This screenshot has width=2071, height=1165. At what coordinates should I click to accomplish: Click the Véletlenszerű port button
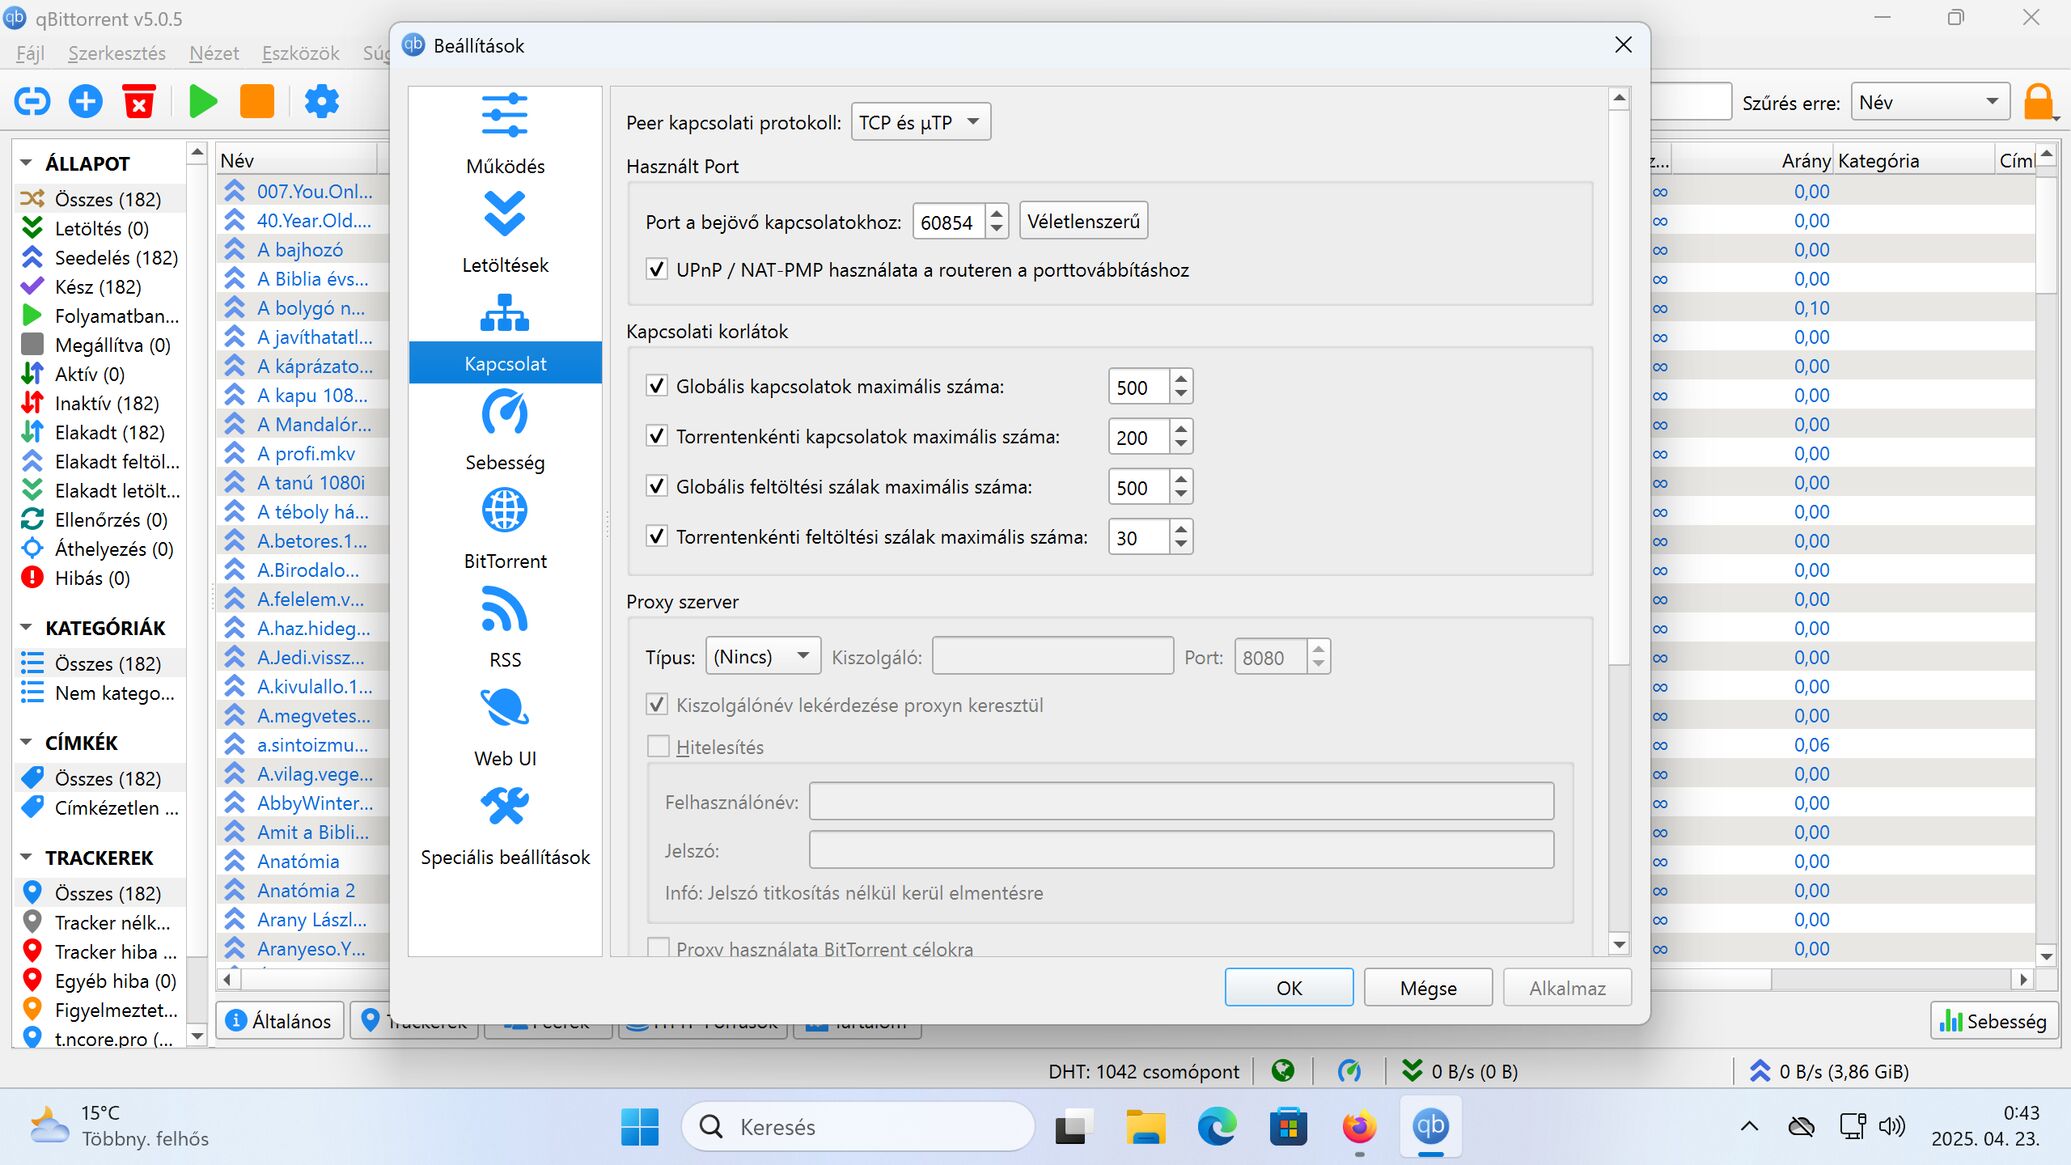1083,221
